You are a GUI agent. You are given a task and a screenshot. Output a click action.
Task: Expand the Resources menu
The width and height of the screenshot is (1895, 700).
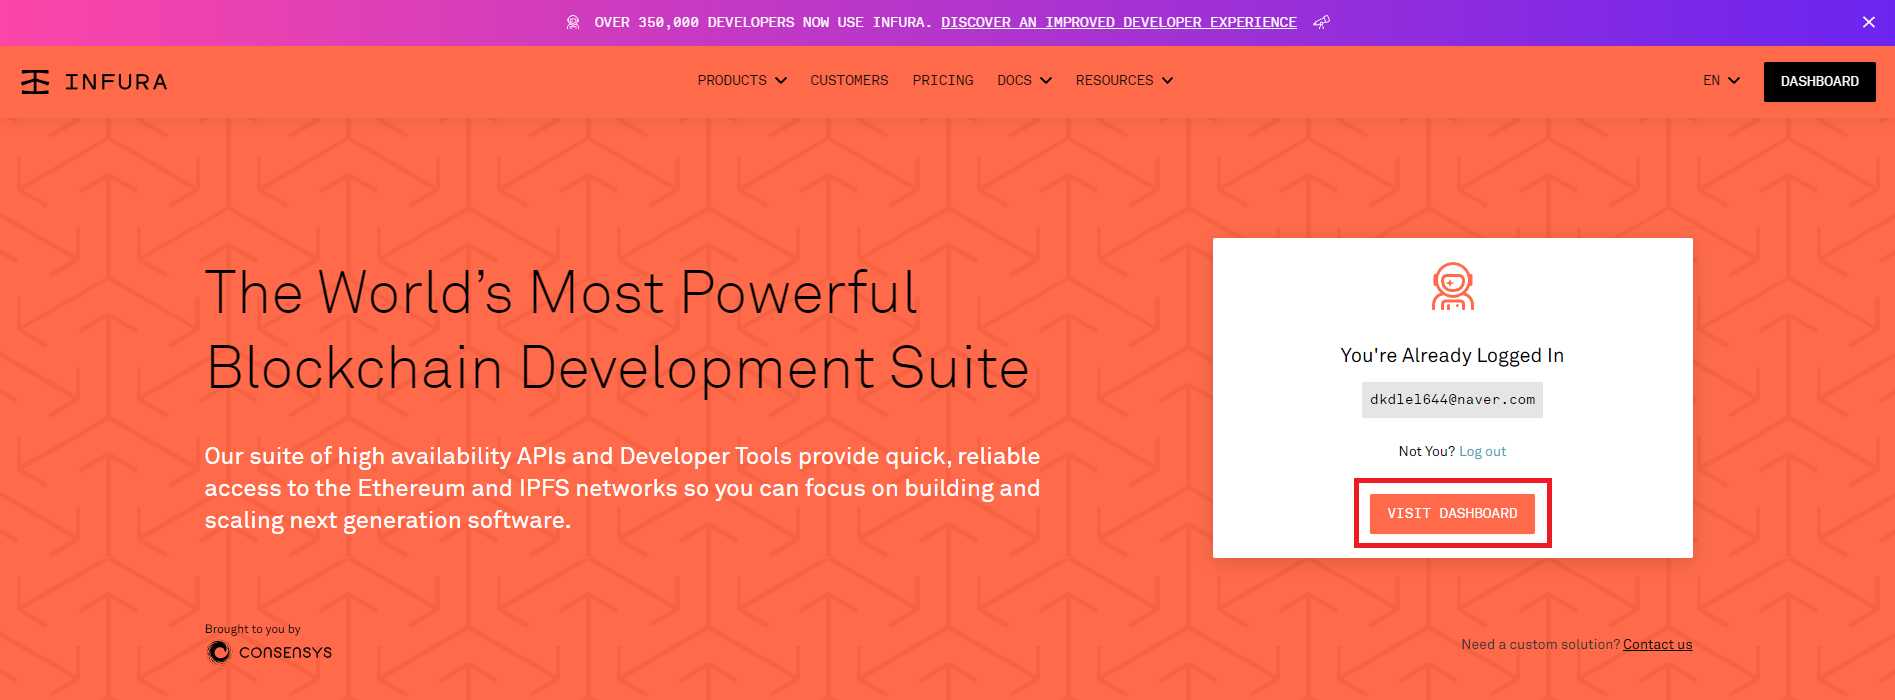[x=1124, y=80]
